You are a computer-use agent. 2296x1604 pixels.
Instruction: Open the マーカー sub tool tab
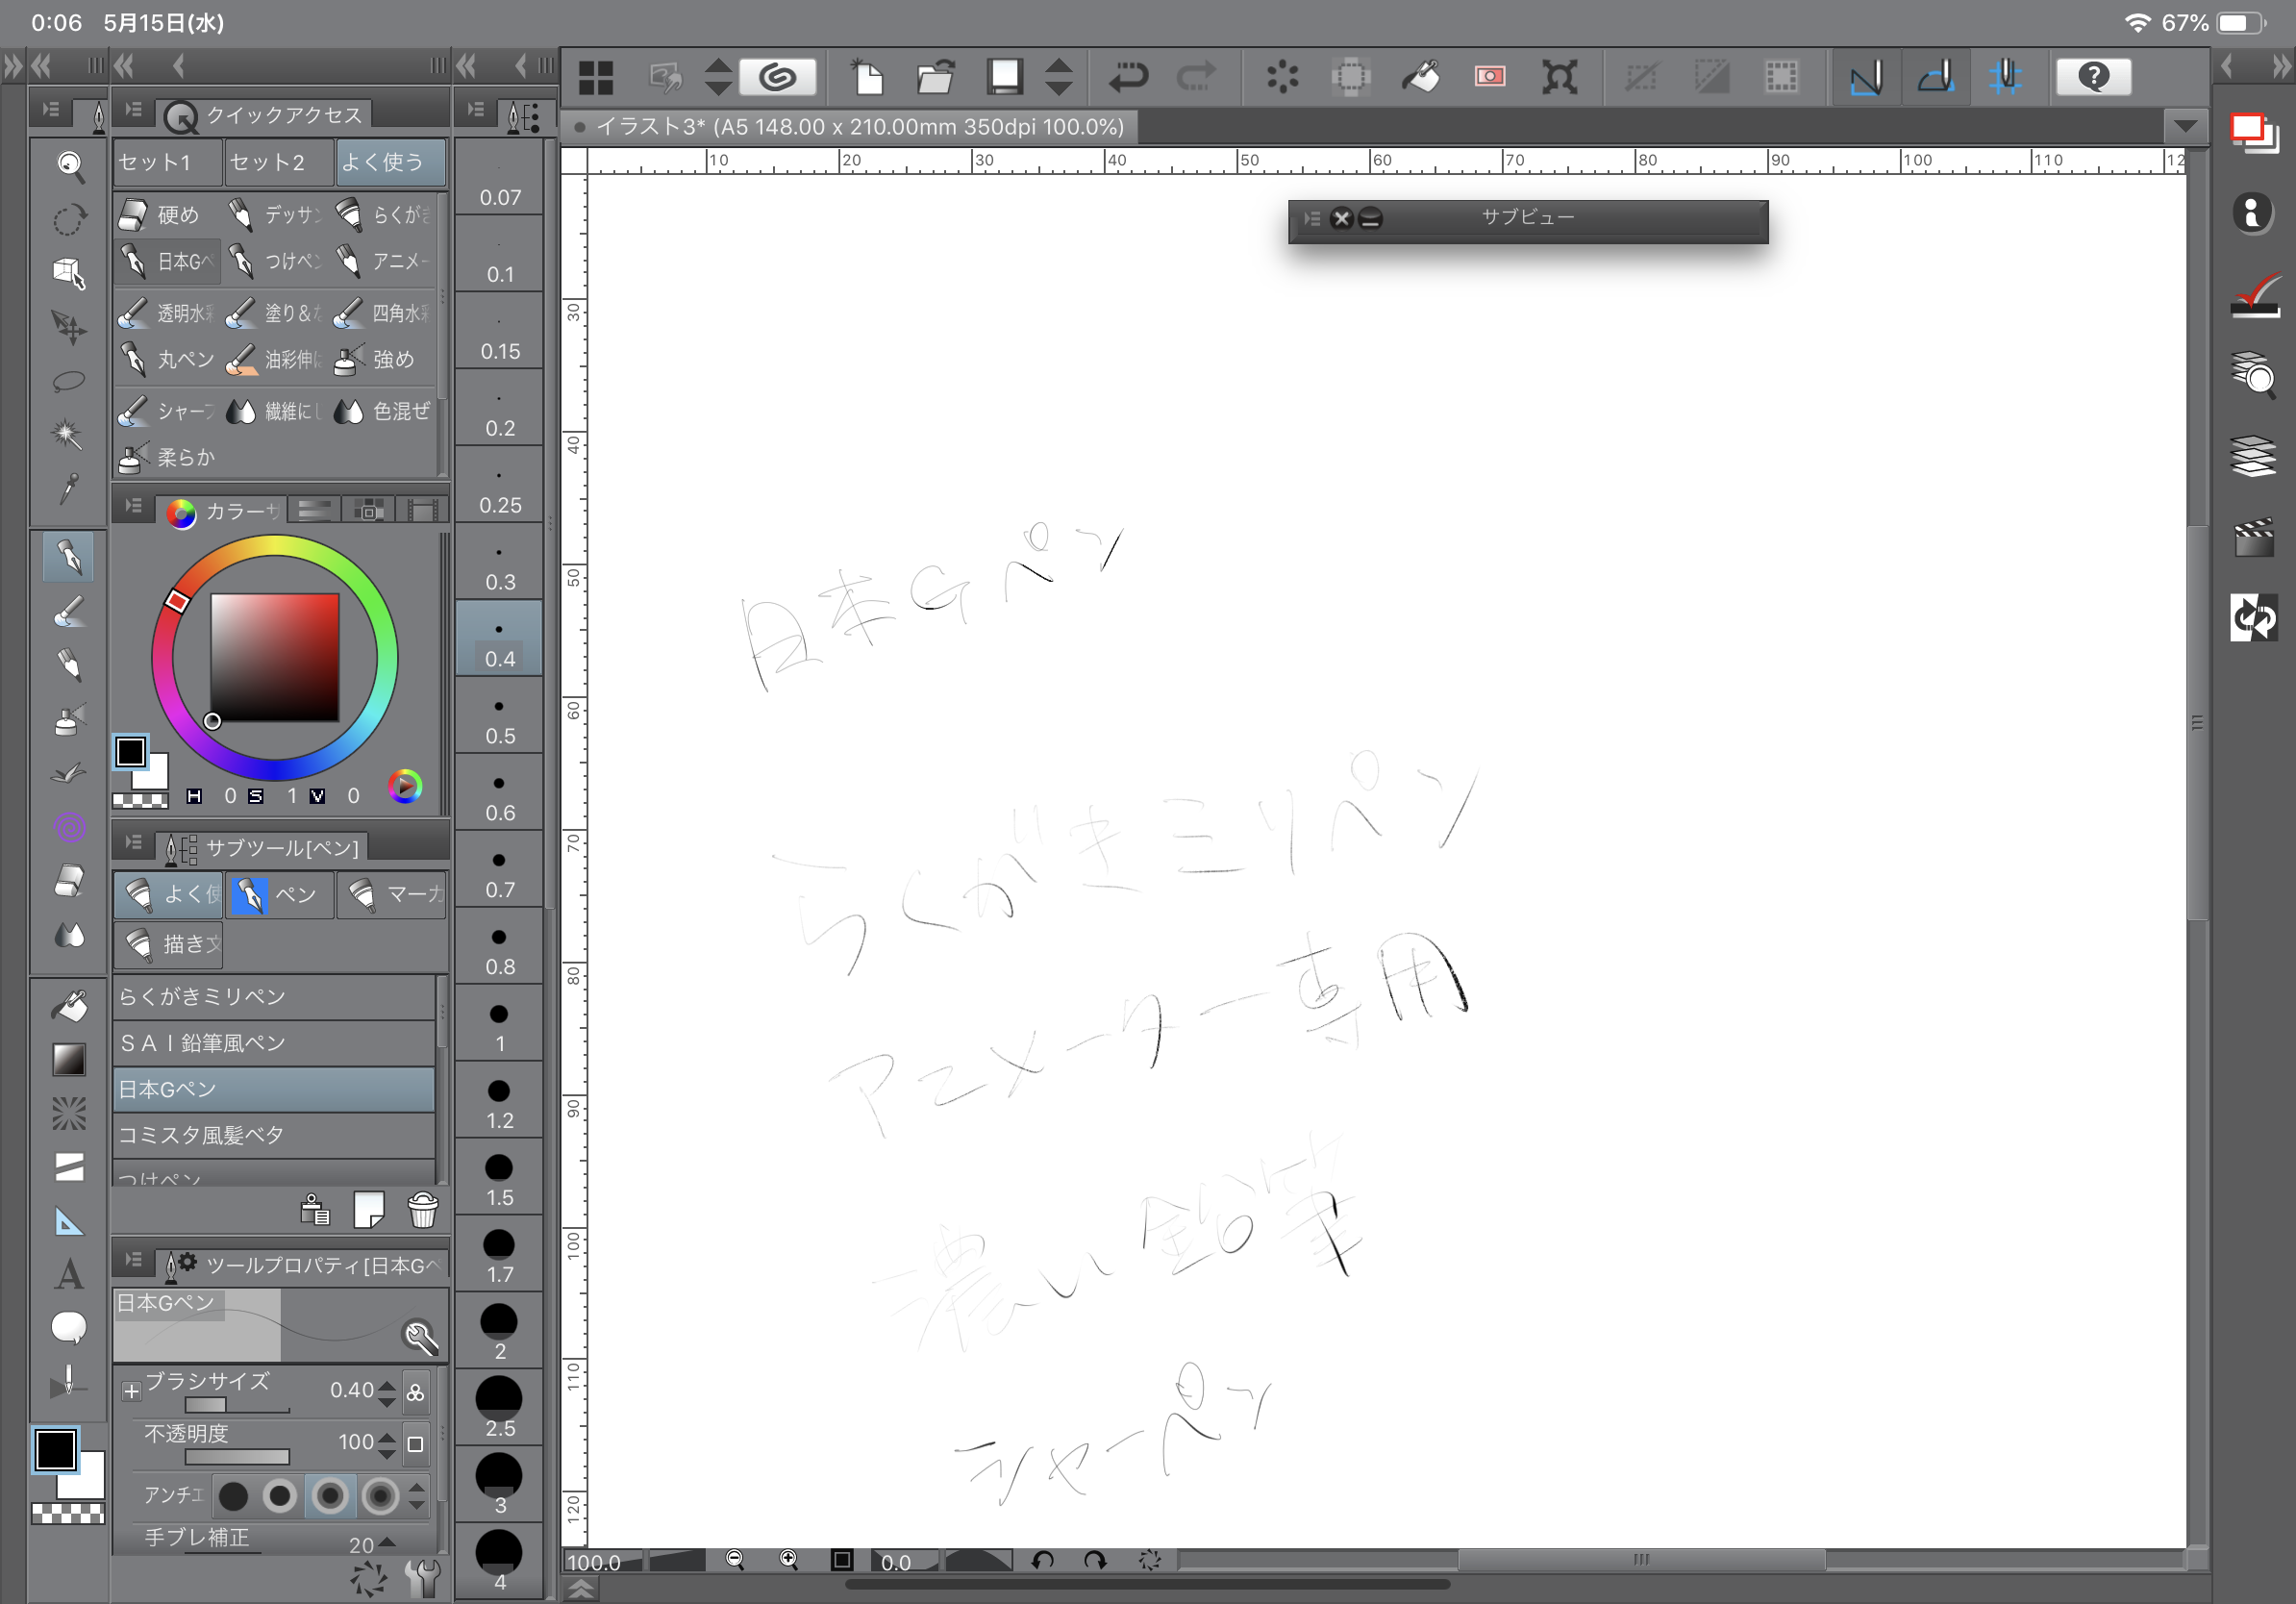click(x=392, y=893)
